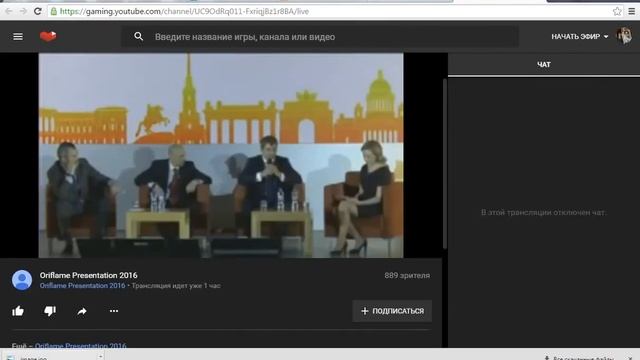
Task: Focus the game or channel search field
Action: [320, 37]
